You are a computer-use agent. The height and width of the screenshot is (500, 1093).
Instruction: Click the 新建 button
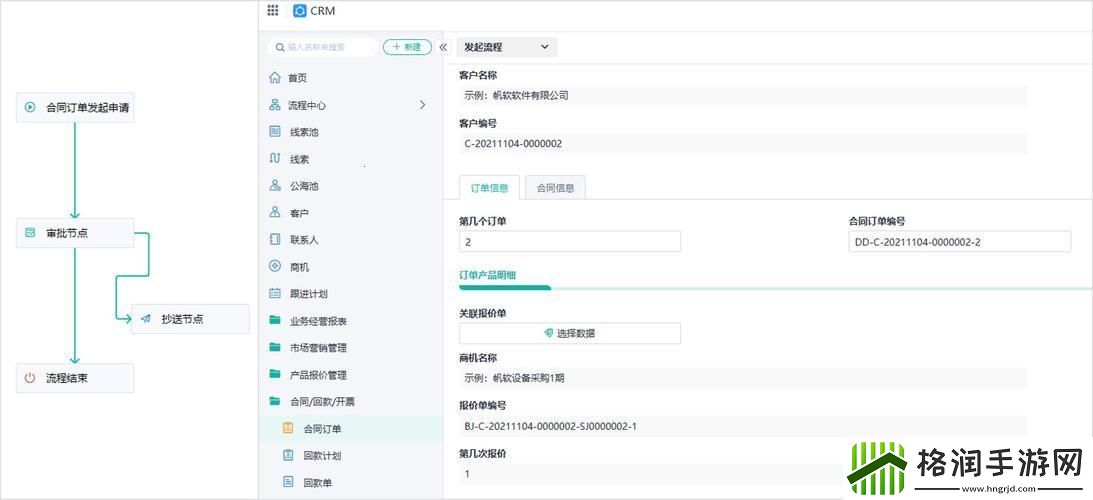tap(407, 47)
